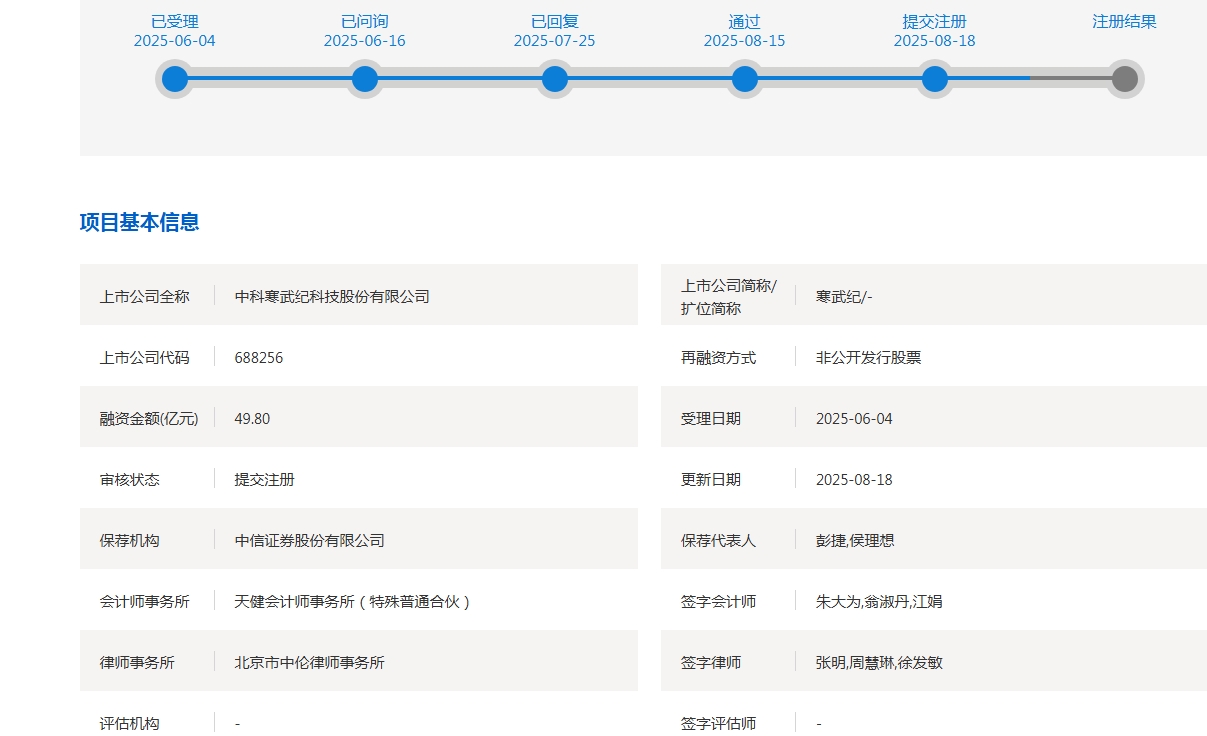Click the 更新日期 field label
Screen dimensions: 1207x736
pyautogui.click(x=711, y=479)
